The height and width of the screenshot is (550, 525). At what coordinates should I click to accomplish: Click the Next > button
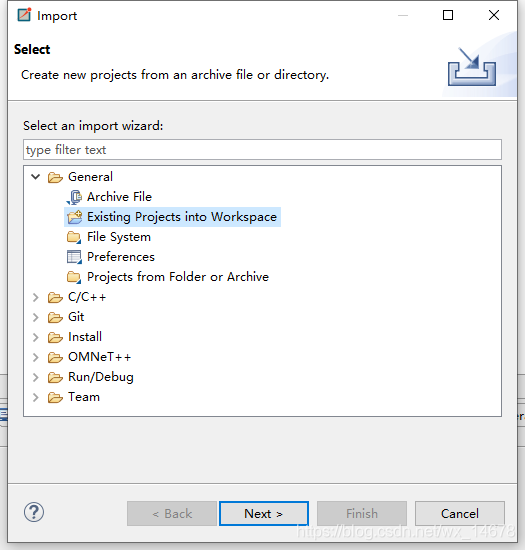pos(264,514)
